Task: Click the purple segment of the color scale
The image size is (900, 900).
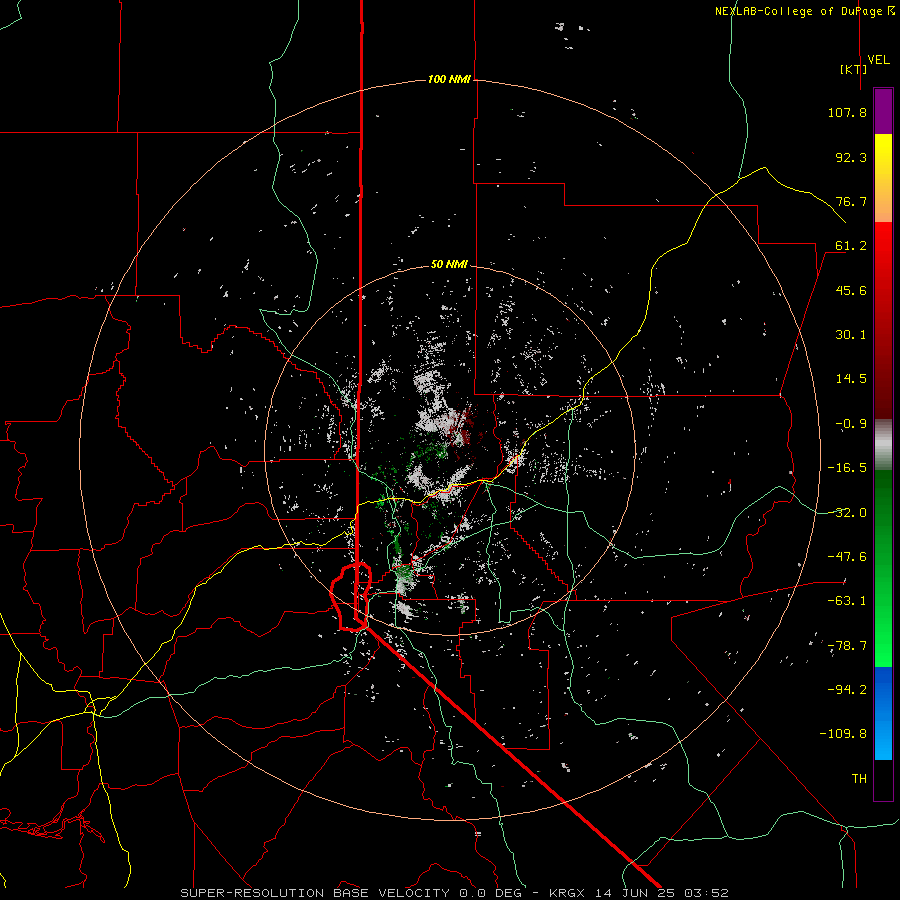Action: point(883,111)
